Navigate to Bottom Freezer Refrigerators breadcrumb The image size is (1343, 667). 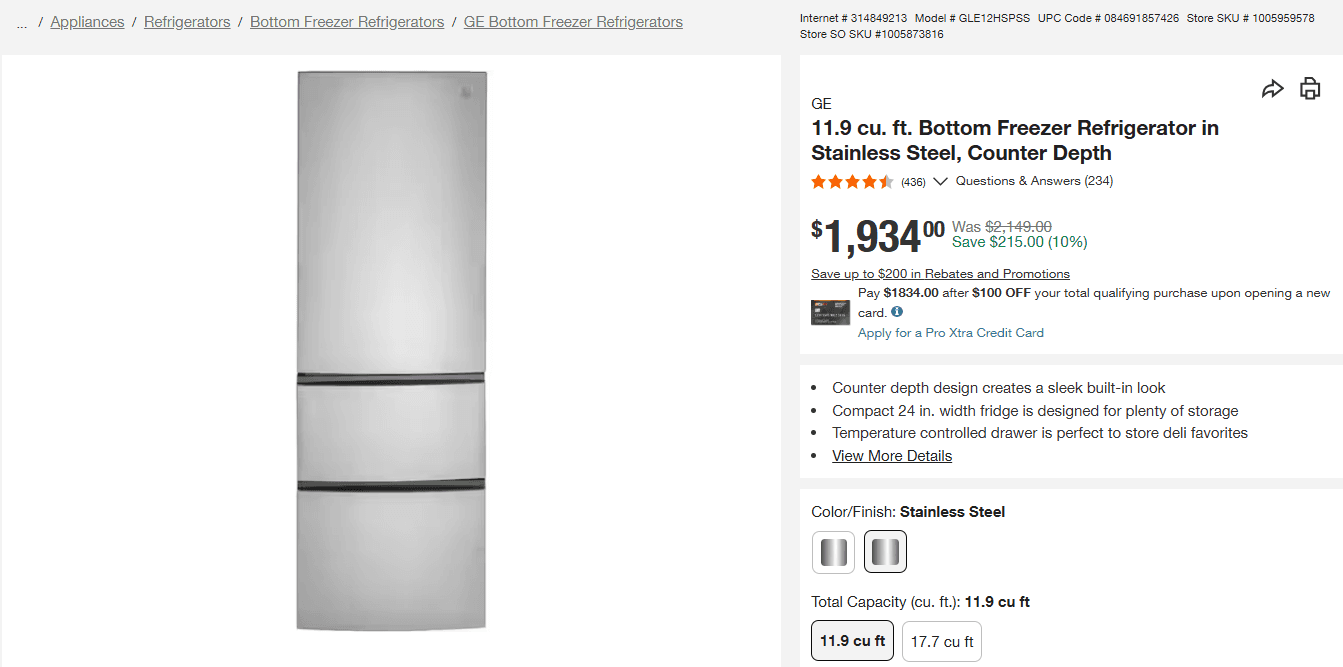click(346, 21)
